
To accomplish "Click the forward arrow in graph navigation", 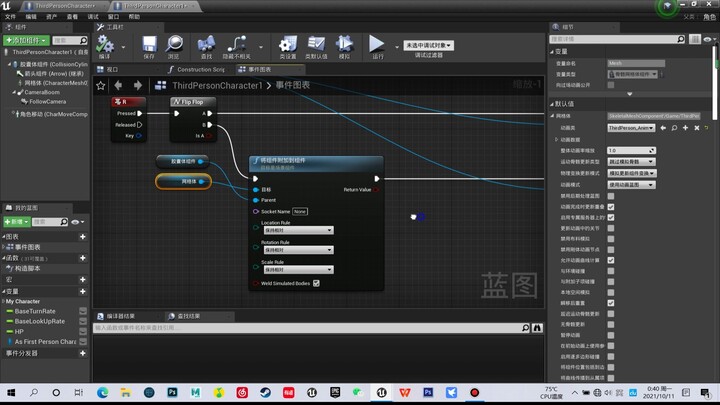I will tap(138, 85).
